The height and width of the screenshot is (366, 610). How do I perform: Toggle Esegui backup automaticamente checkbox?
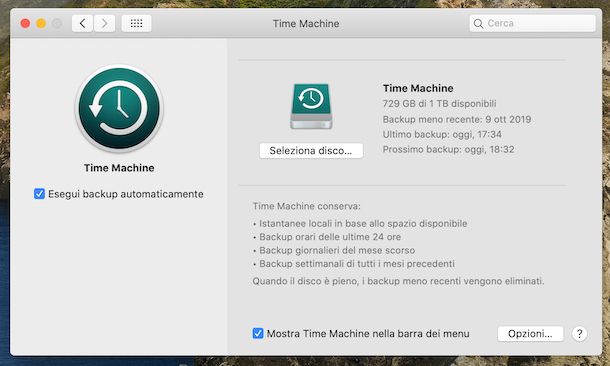point(39,194)
